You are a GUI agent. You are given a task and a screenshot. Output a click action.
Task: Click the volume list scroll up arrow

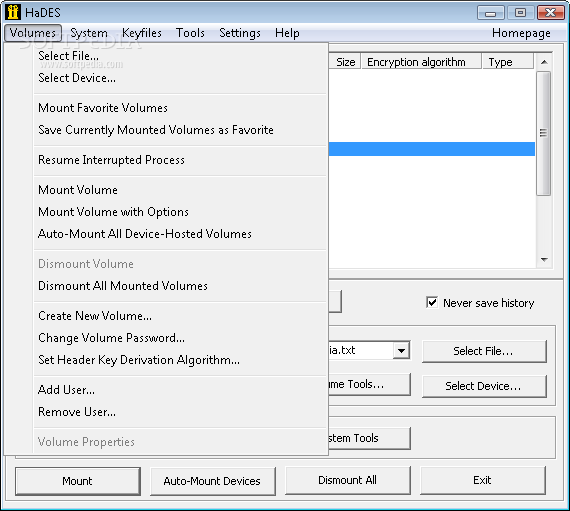544,62
